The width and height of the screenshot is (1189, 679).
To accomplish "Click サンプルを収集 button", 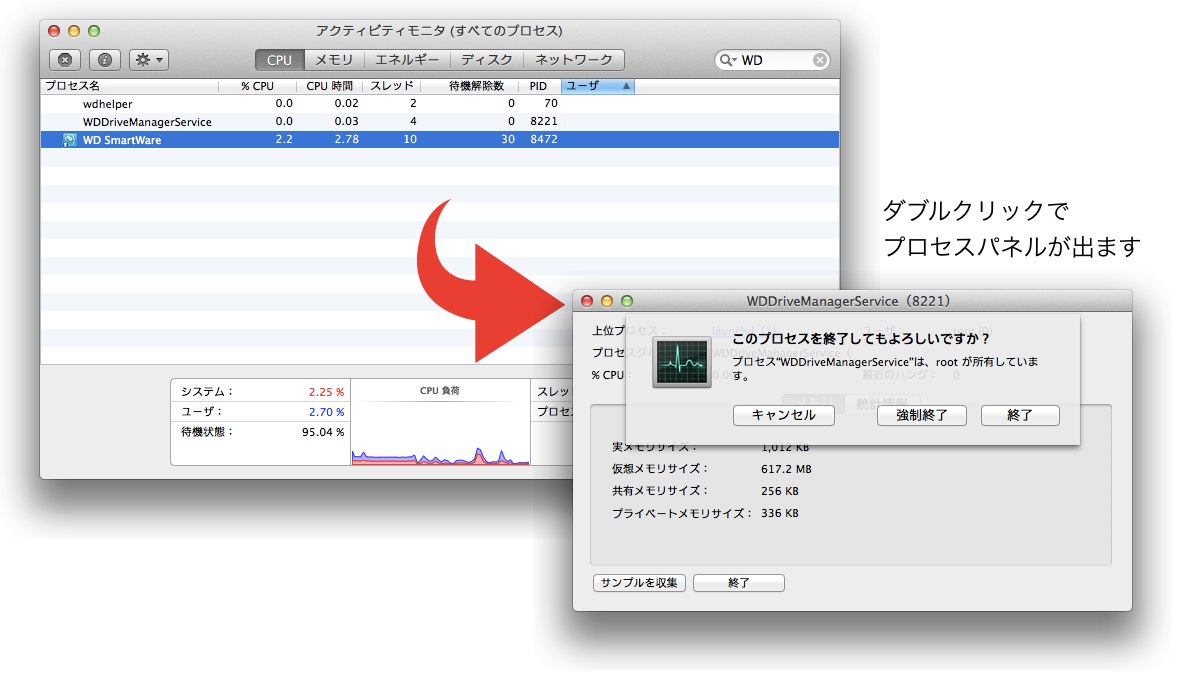I will [639, 583].
